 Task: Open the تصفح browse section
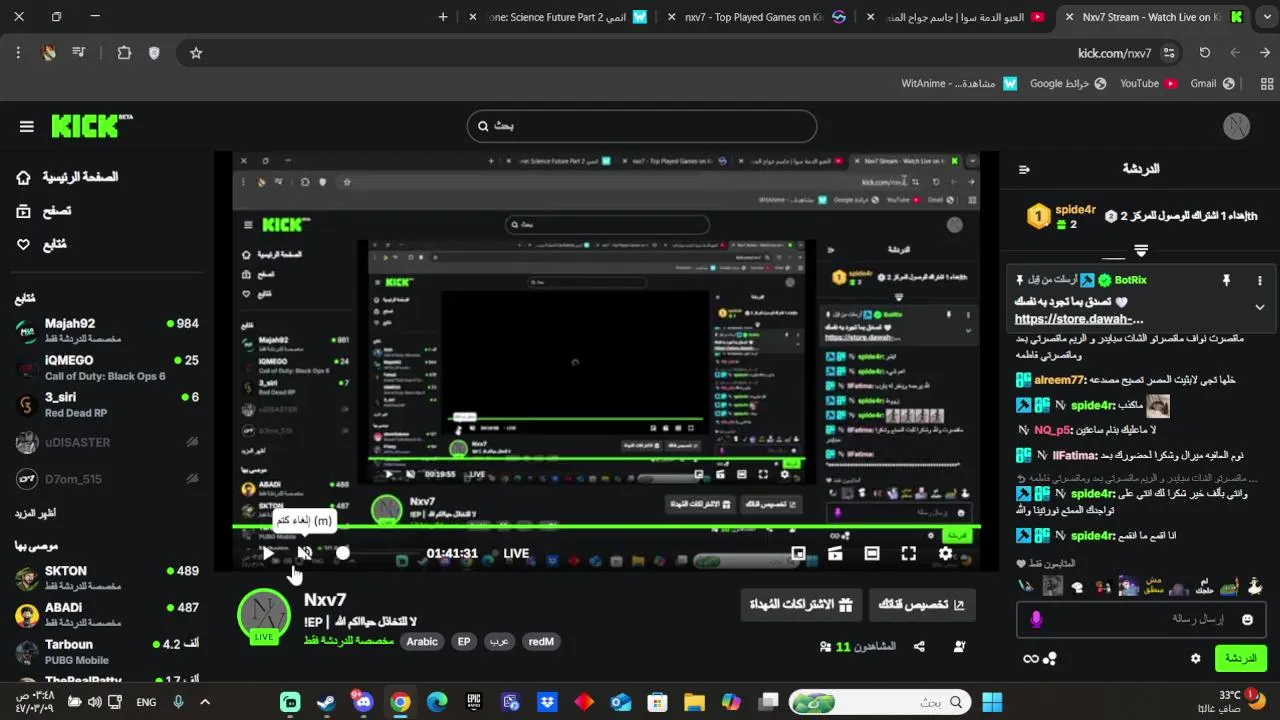coord(44,211)
